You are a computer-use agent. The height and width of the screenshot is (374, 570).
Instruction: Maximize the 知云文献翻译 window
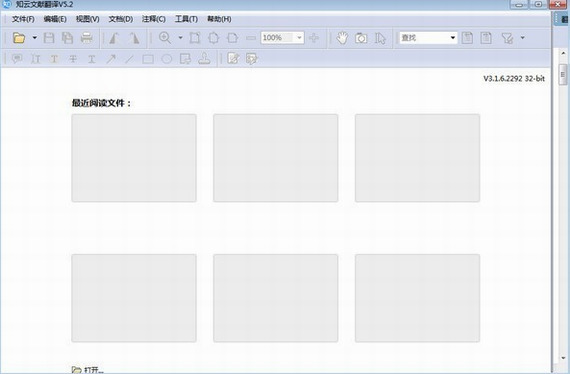pyautogui.click(x=538, y=4)
